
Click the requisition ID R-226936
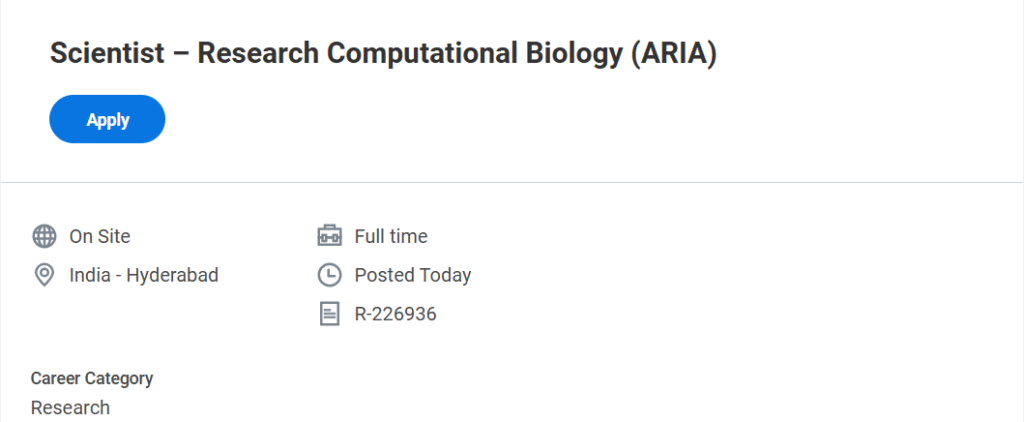click(x=395, y=314)
